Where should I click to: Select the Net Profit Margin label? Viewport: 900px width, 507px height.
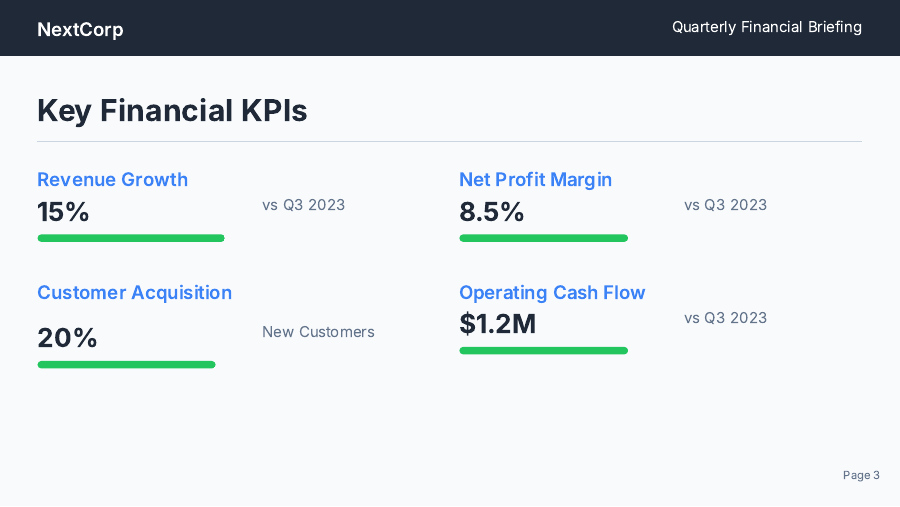point(535,179)
